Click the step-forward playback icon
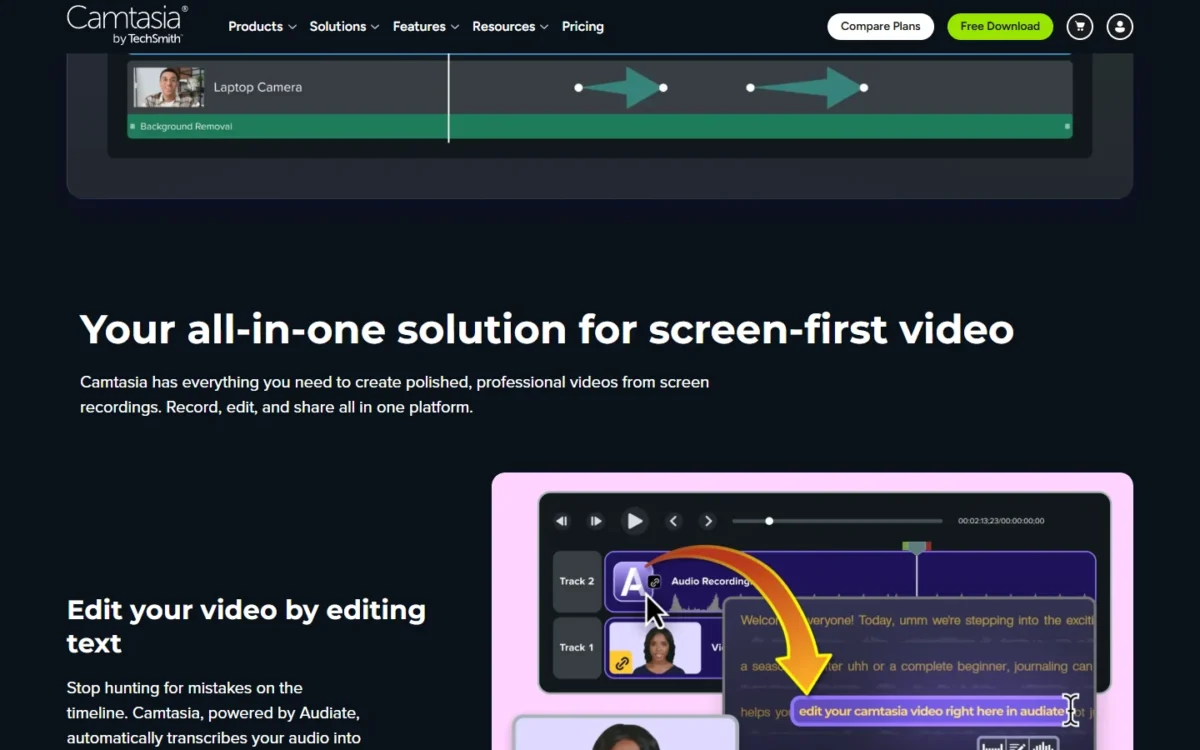This screenshot has height=750, width=1200. coord(596,521)
